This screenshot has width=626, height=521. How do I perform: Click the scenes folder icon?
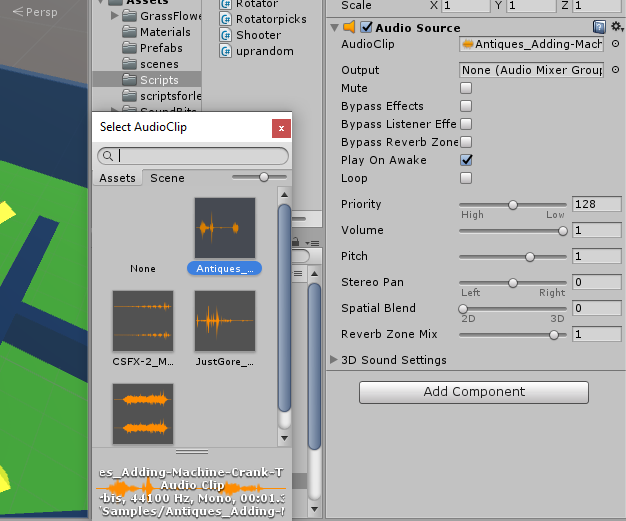click(129, 63)
